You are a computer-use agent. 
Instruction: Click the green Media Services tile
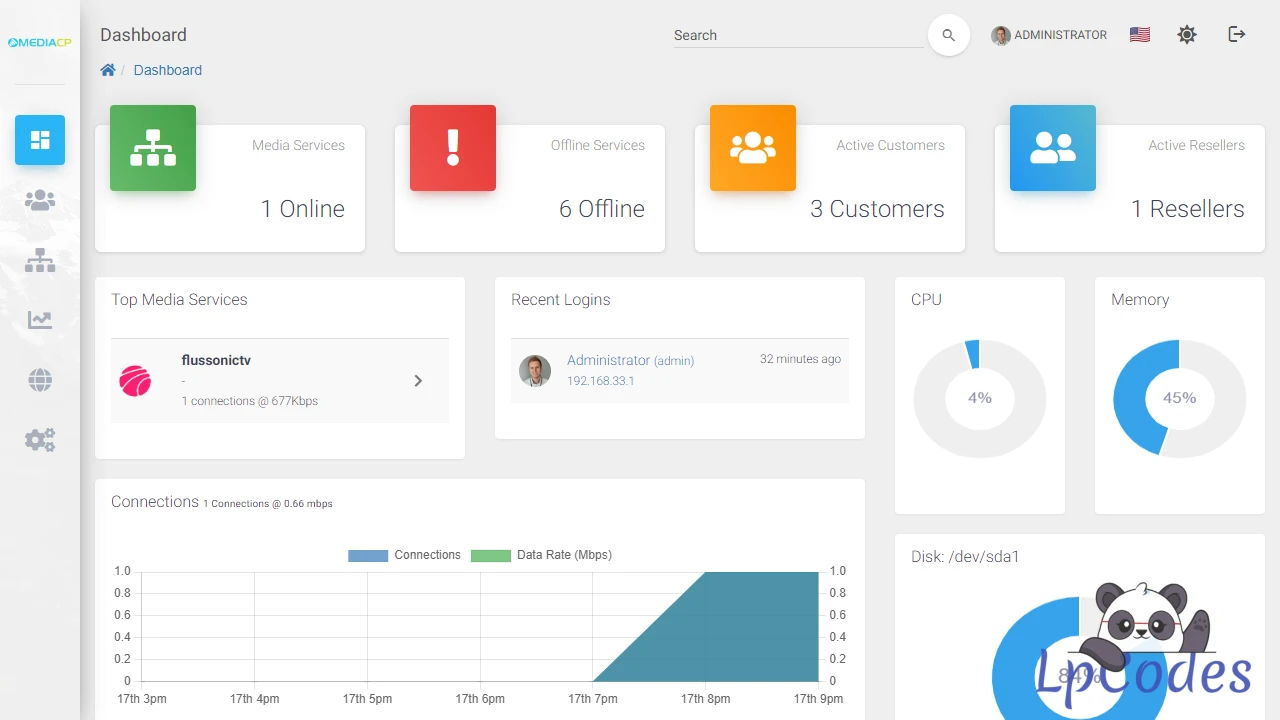click(153, 148)
